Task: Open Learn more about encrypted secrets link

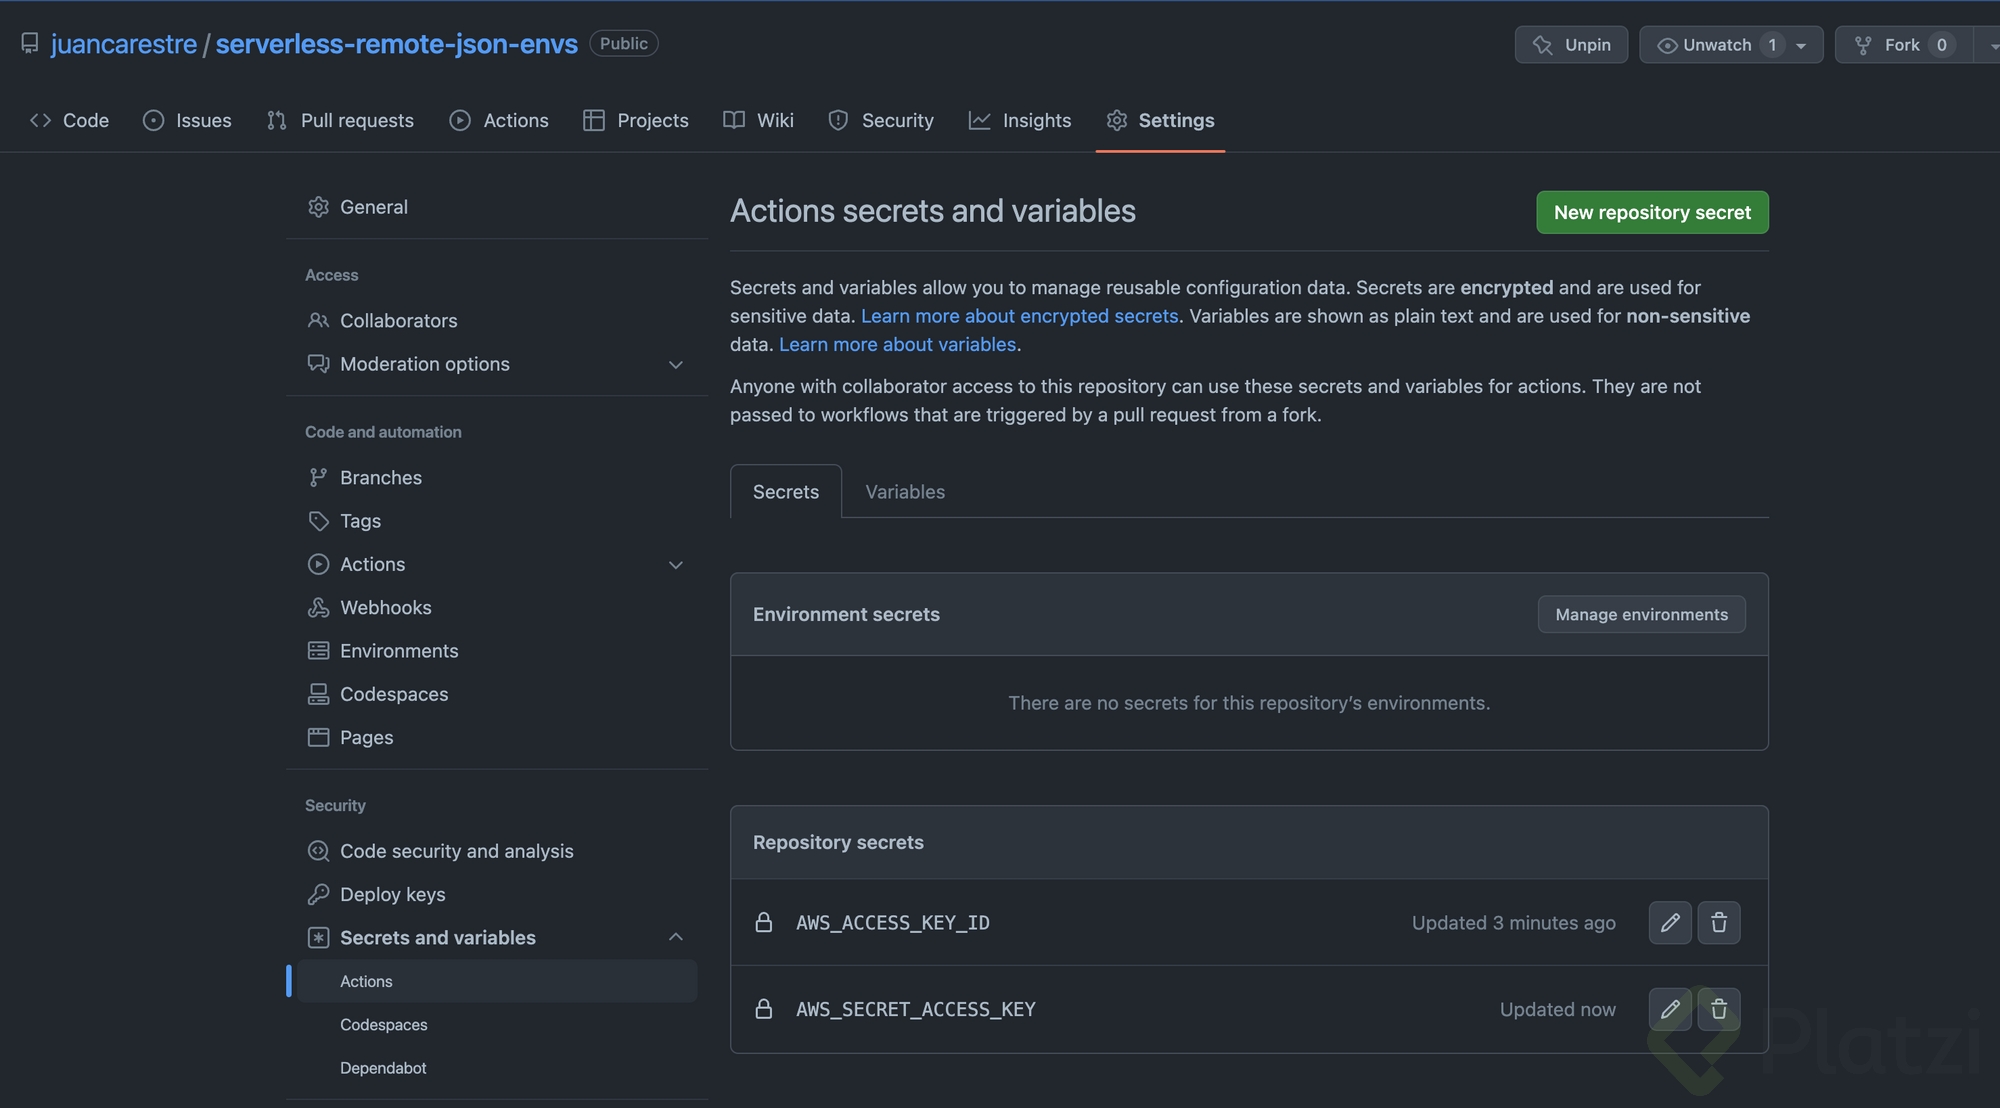Action: point(1020,316)
